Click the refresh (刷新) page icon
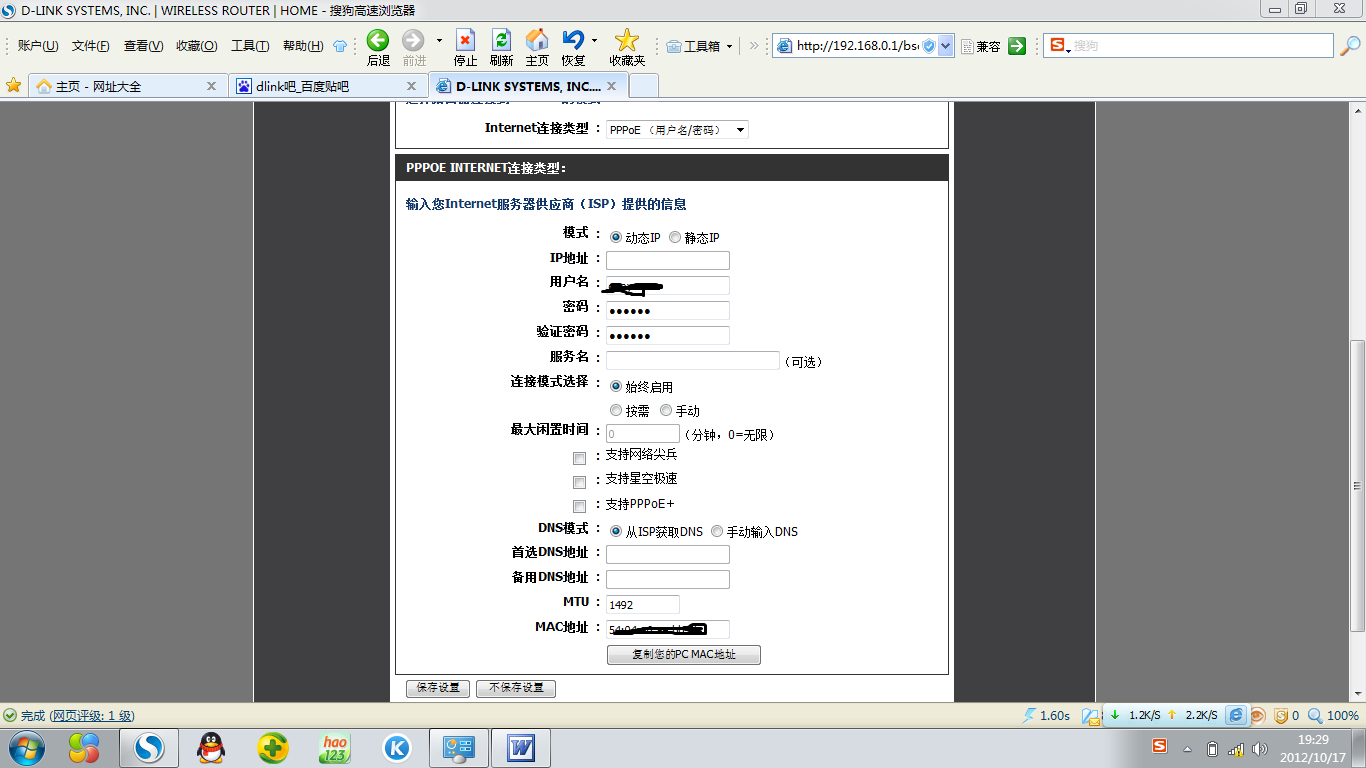The width and height of the screenshot is (1366, 768). point(501,40)
